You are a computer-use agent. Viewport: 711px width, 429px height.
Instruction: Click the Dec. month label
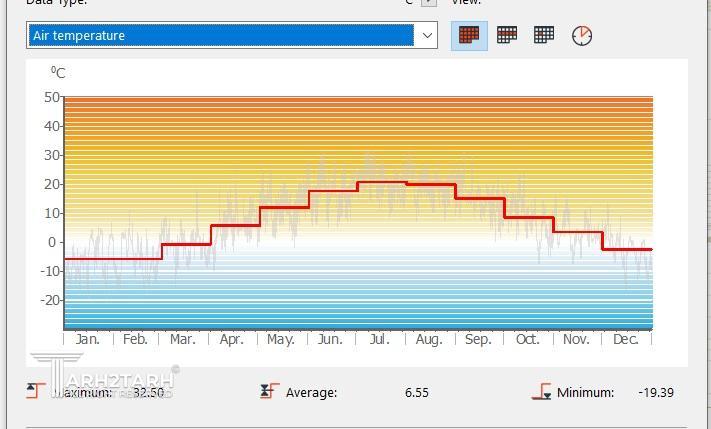point(625,339)
